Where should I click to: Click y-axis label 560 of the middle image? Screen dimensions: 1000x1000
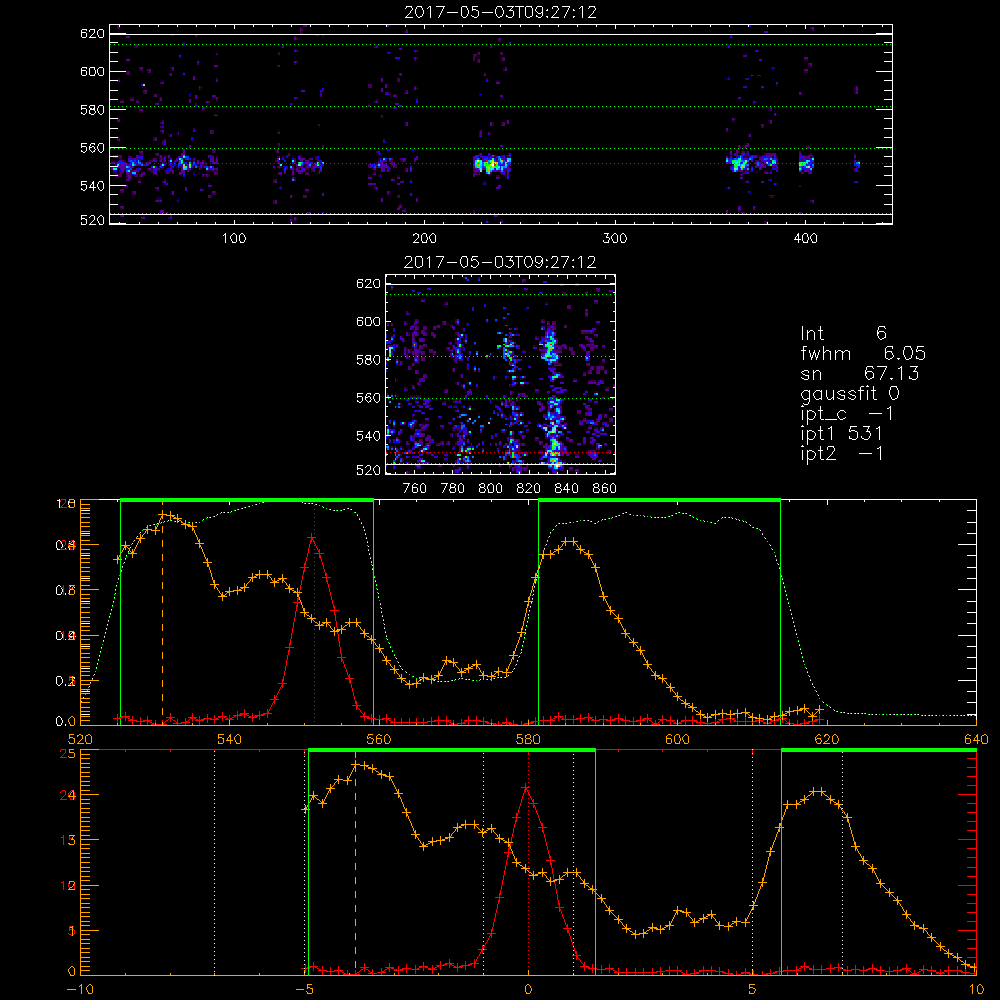pyautogui.click(x=368, y=398)
